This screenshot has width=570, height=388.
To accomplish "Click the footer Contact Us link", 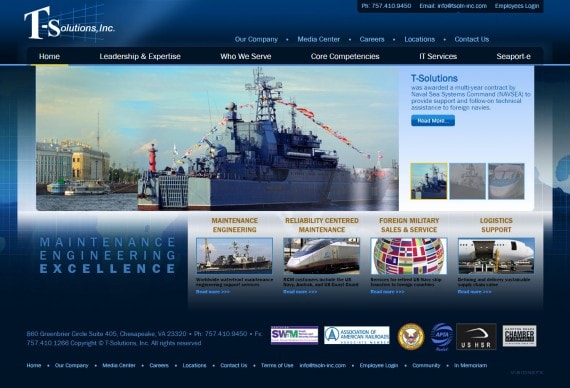I will click(234, 365).
